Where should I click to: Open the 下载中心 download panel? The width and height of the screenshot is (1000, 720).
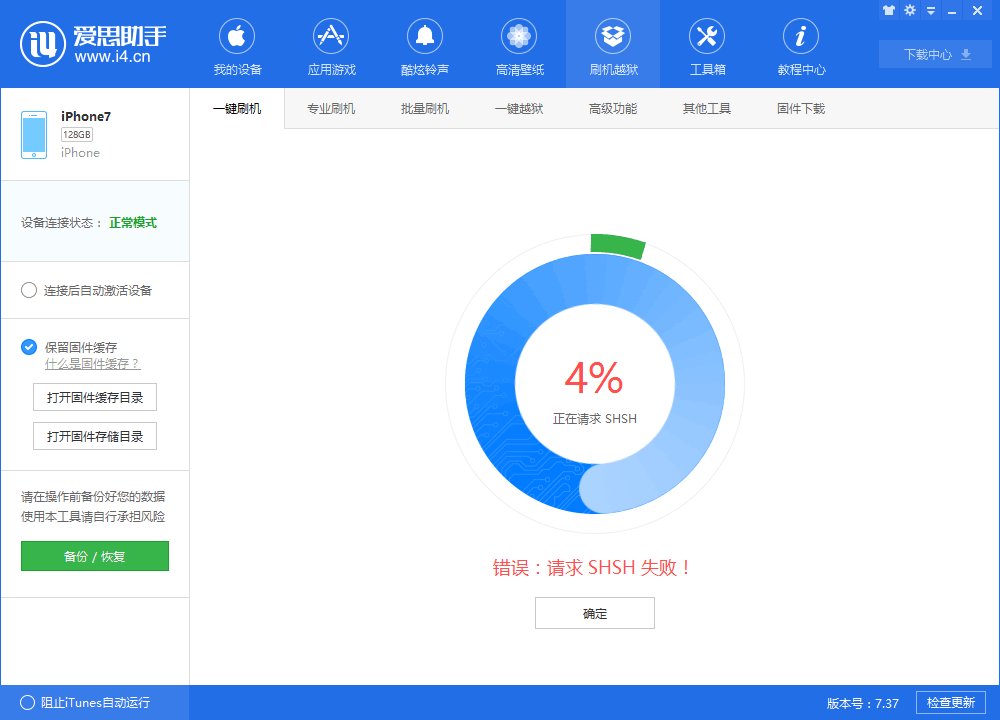pyautogui.click(x=934, y=55)
